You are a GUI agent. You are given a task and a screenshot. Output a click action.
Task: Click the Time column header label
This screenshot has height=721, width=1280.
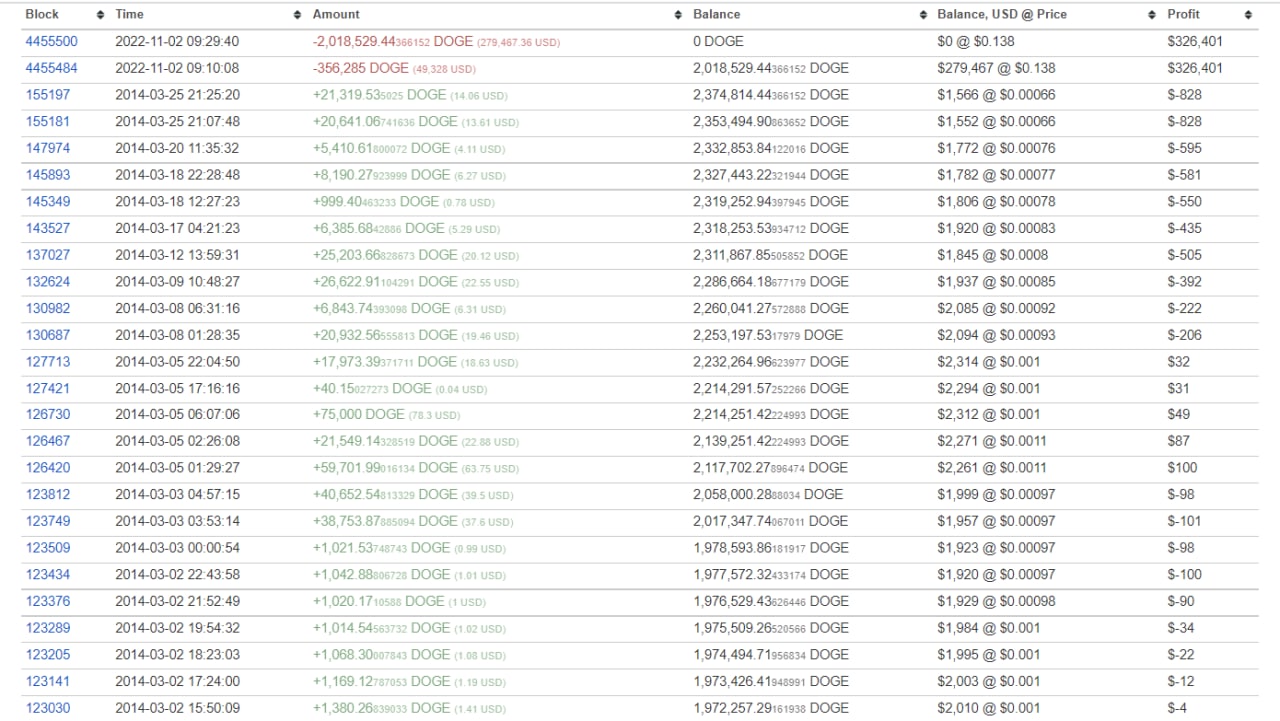click(129, 15)
